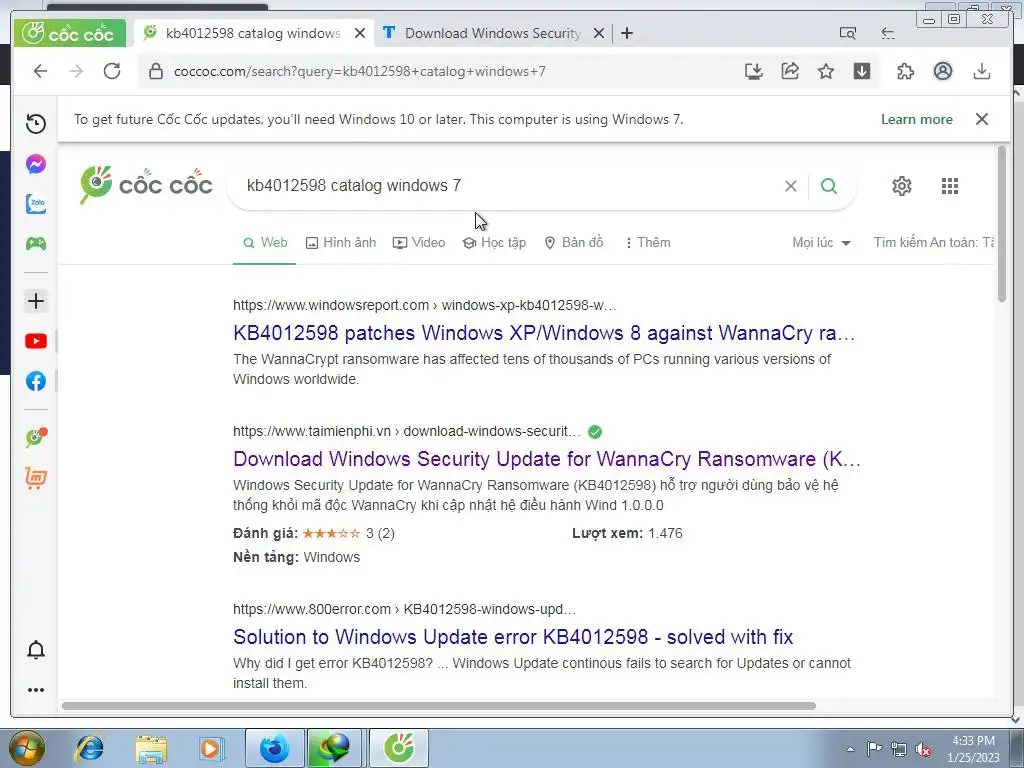Select the Video search tab
Image resolution: width=1024 pixels, height=768 pixels.
click(x=419, y=243)
